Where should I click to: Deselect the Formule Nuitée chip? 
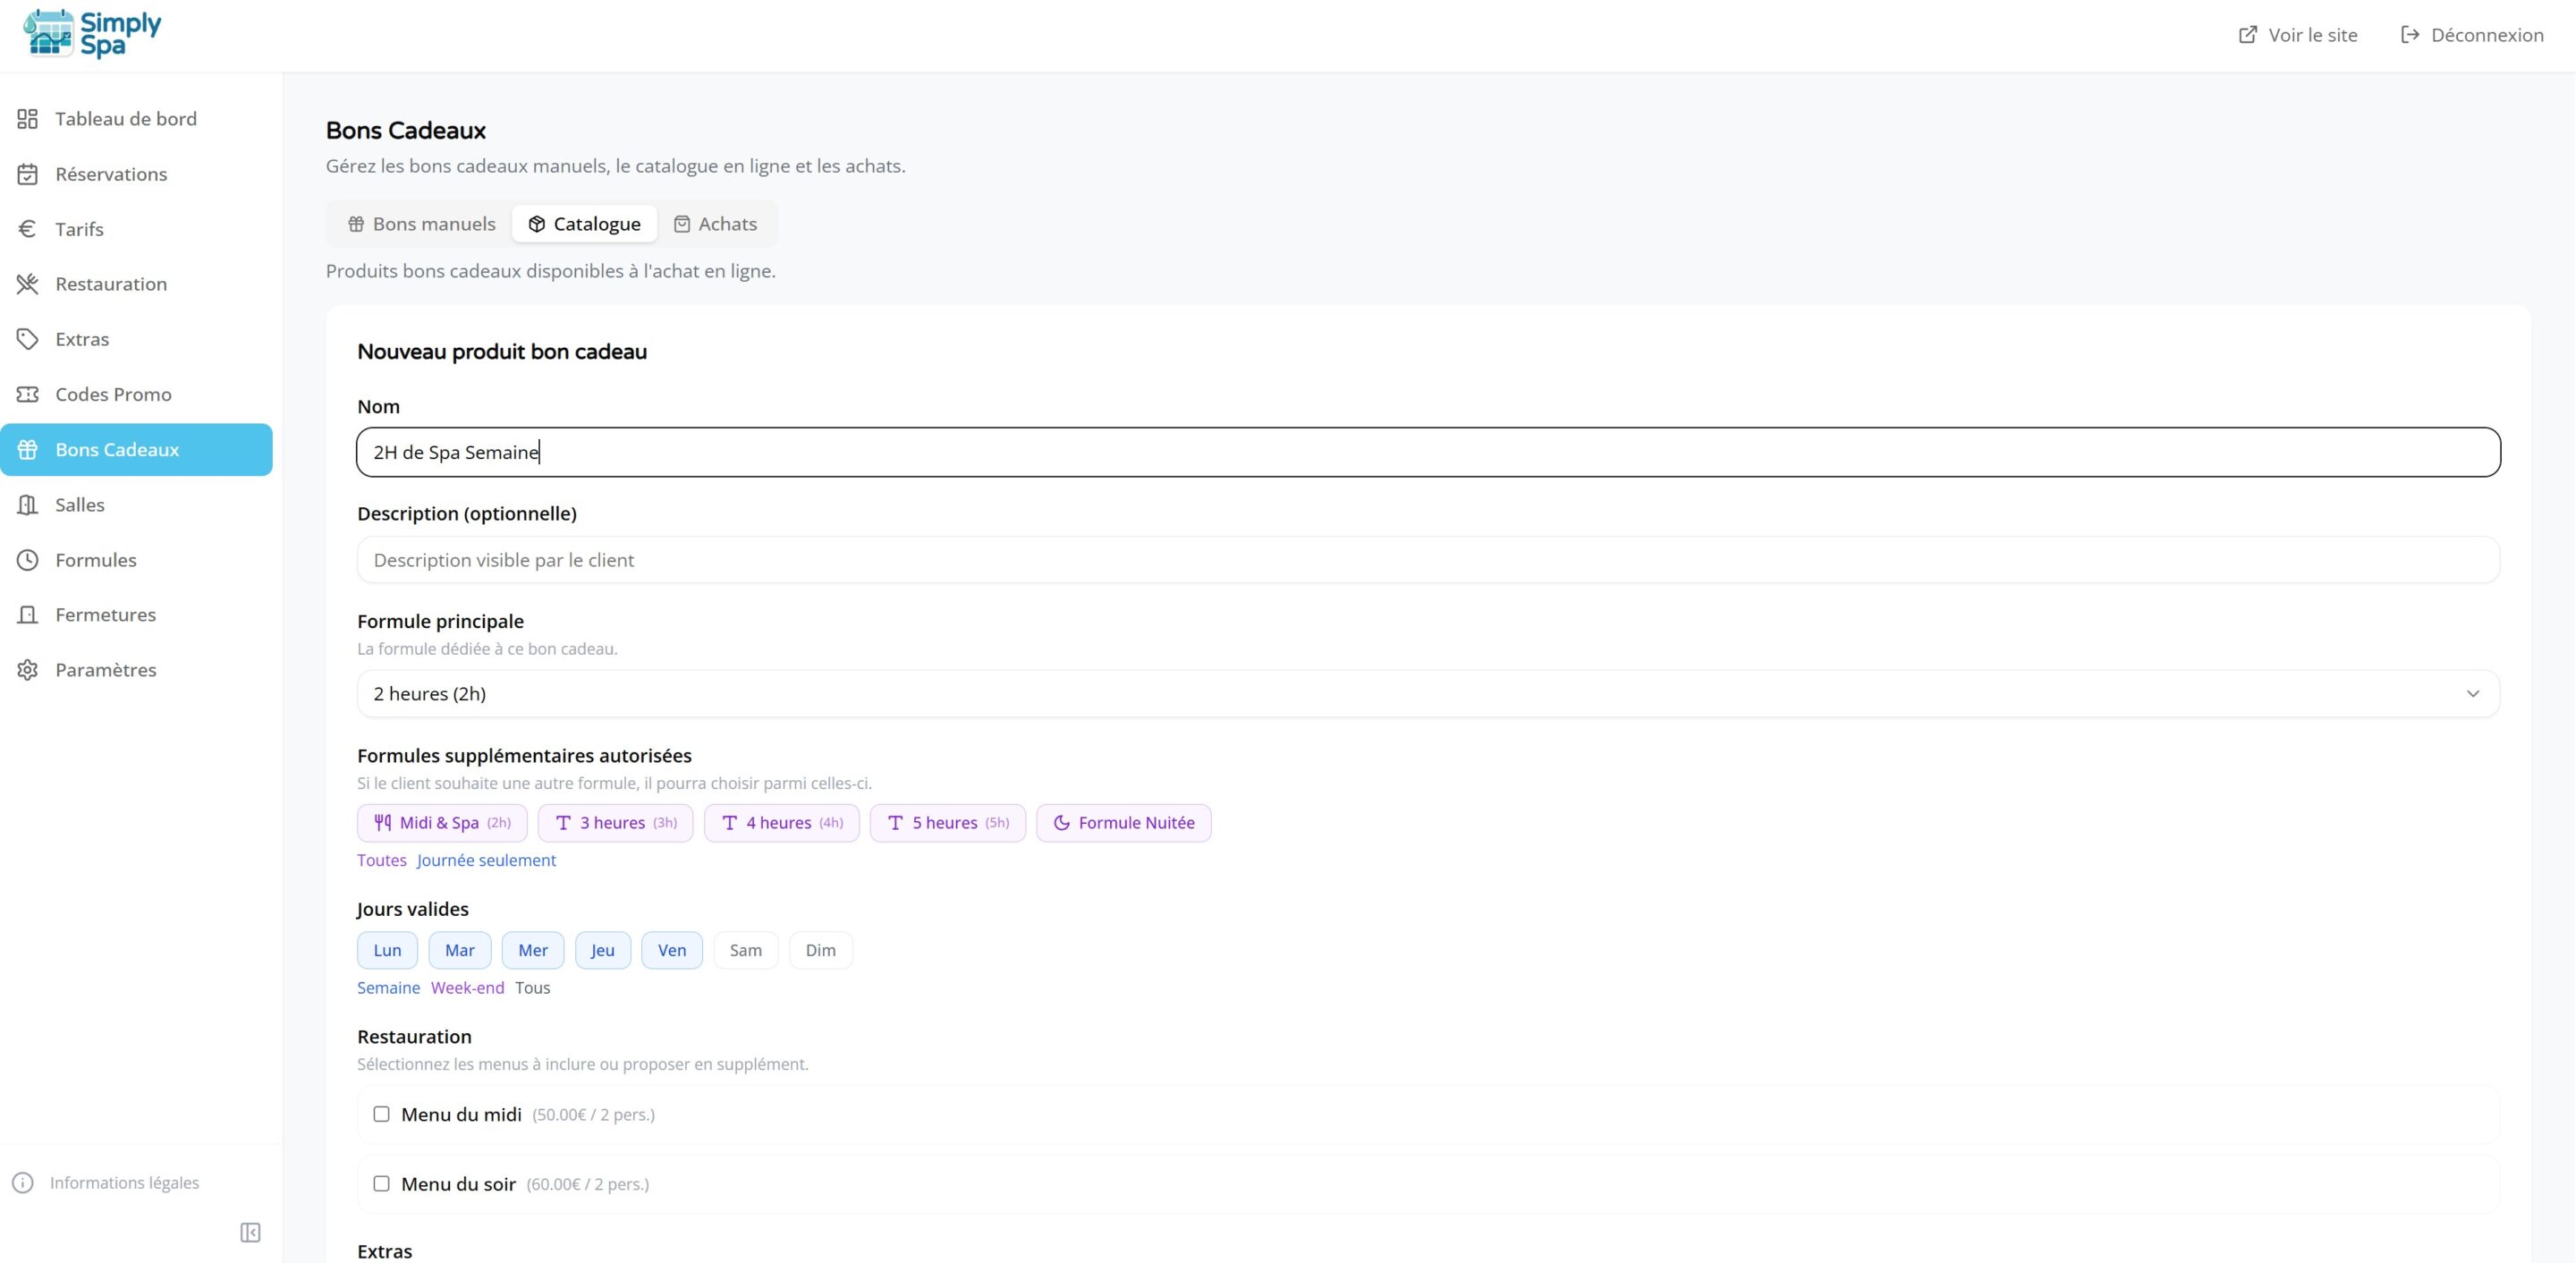[1123, 823]
